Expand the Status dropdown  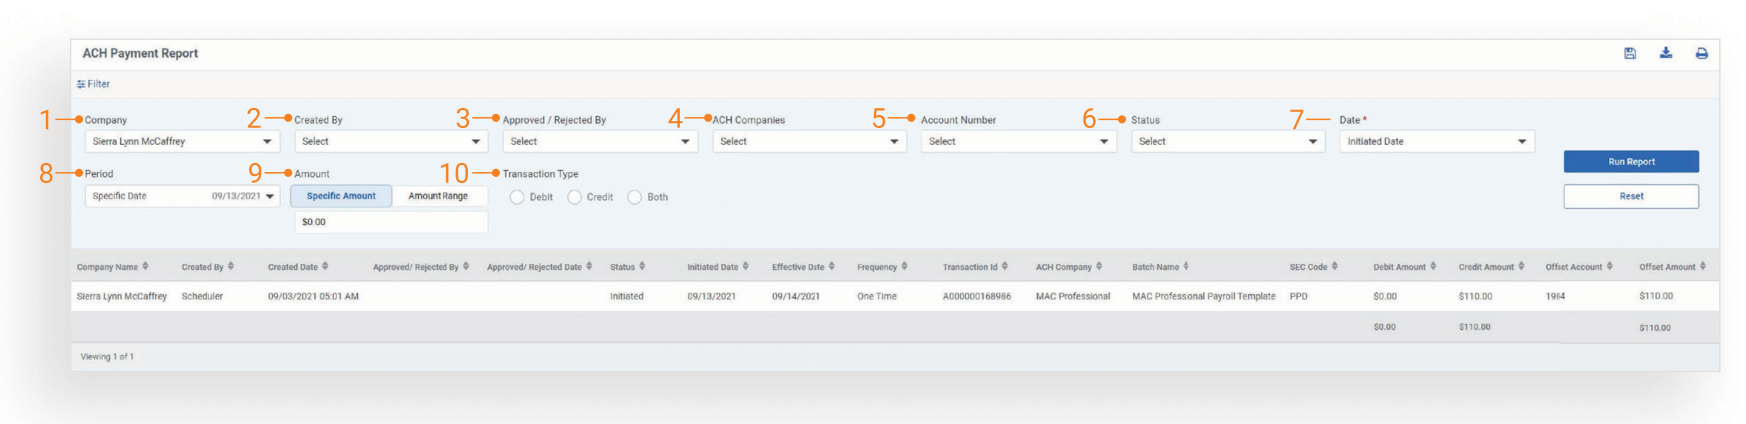[1228, 142]
